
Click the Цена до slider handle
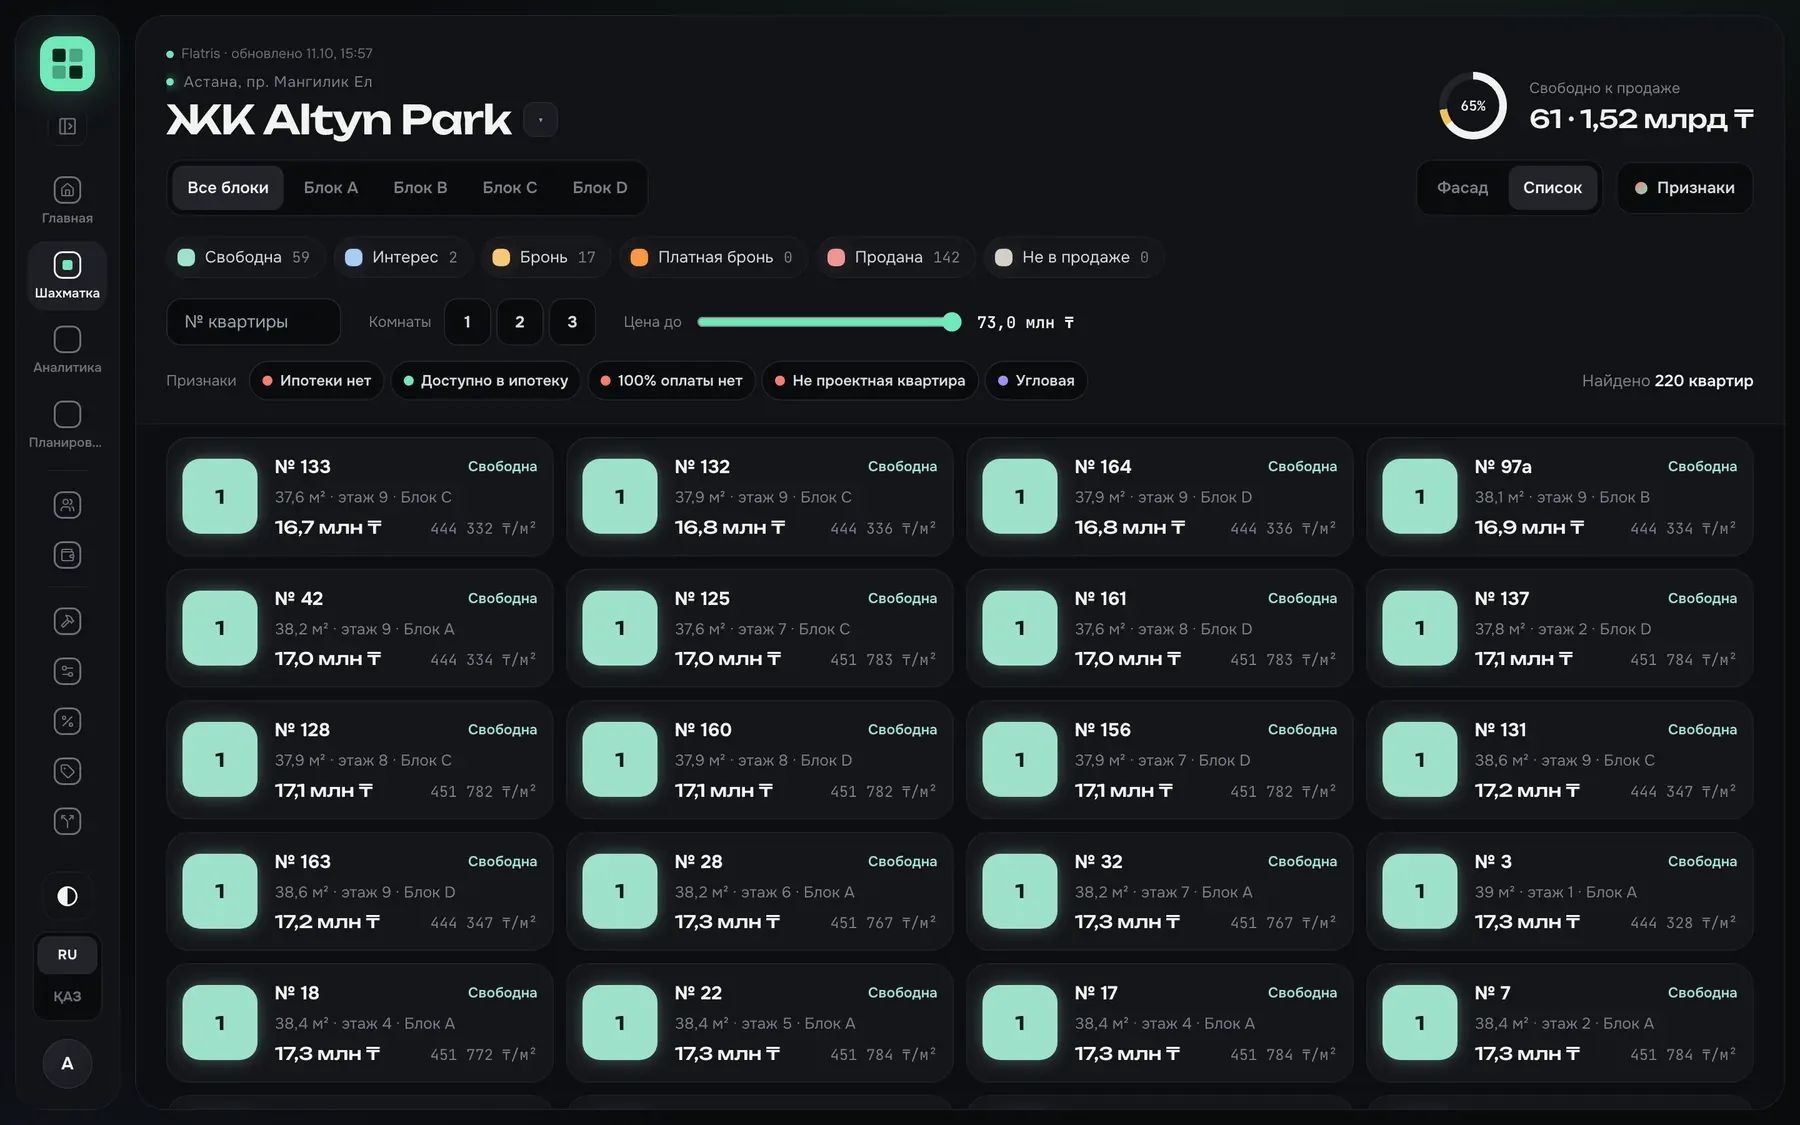click(952, 322)
